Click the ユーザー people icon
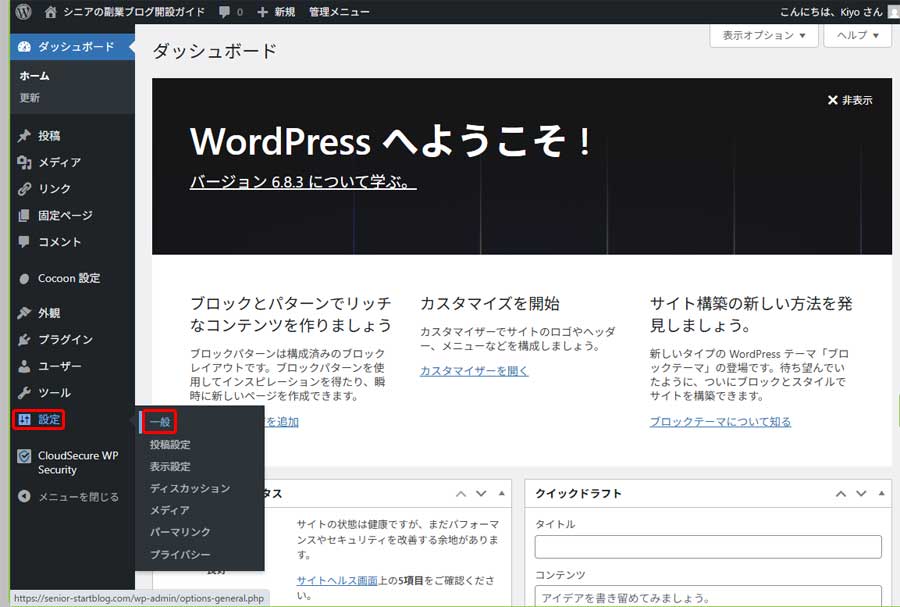Screen dimensions: 900x607 coord(24,365)
